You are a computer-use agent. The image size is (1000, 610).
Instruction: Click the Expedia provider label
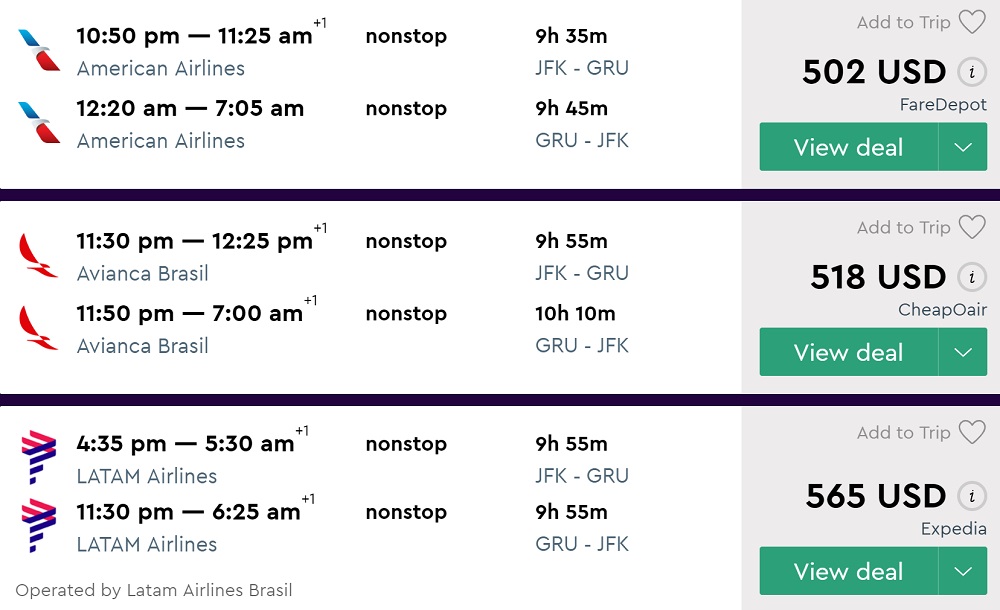click(x=953, y=529)
